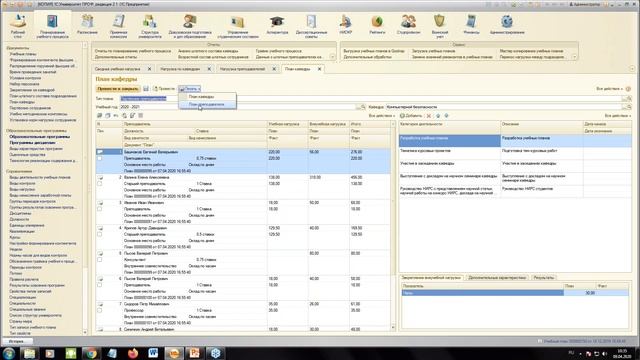The image size is (640, 360).
Task: Click the История button at bottom left
Action: 17,341
